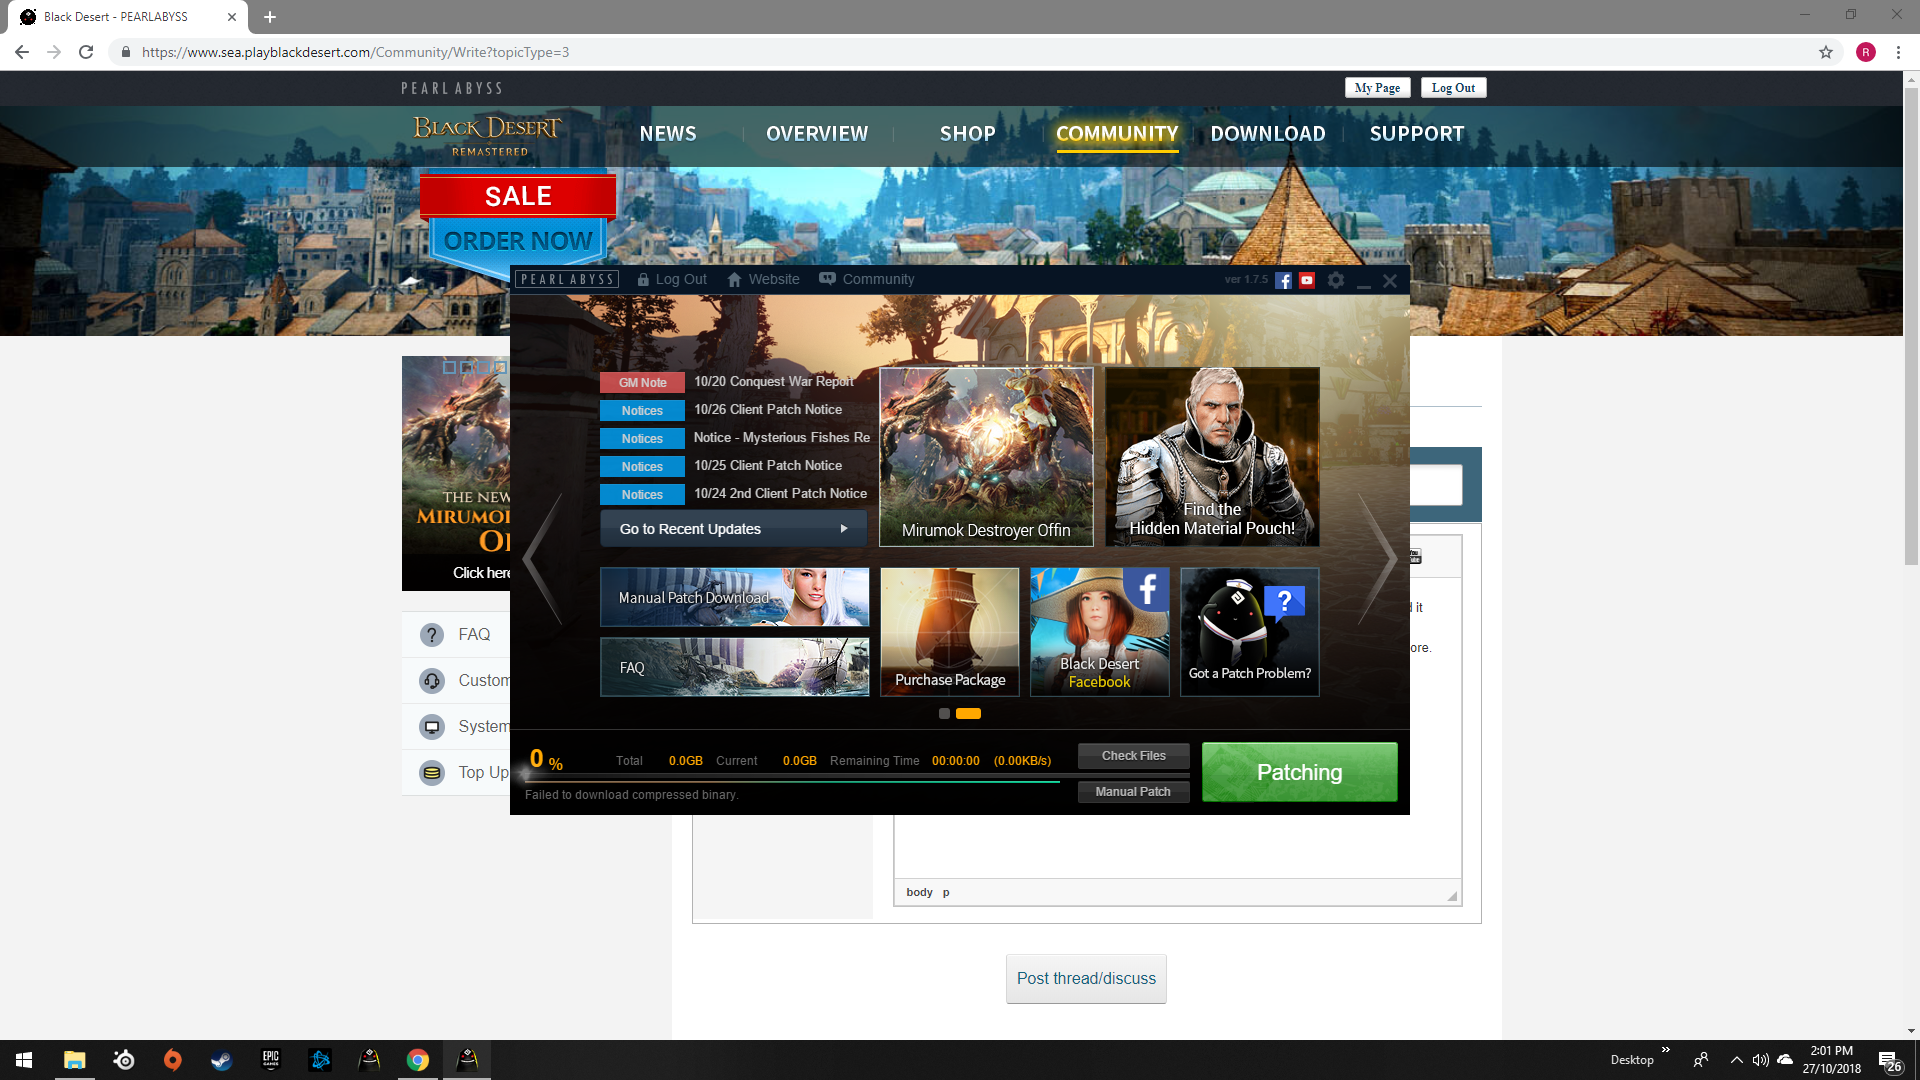The width and height of the screenshot is (1920, 1080).
Task: Expand the GM Note notices list
Action: (642, 381)
